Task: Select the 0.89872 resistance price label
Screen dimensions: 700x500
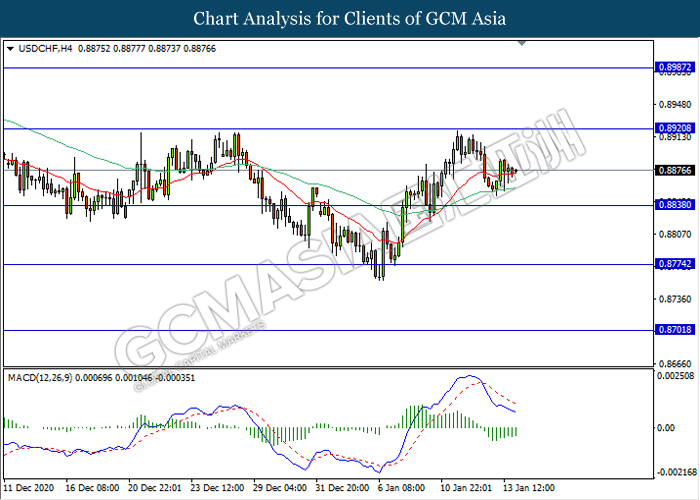Action: coord(673,67)
